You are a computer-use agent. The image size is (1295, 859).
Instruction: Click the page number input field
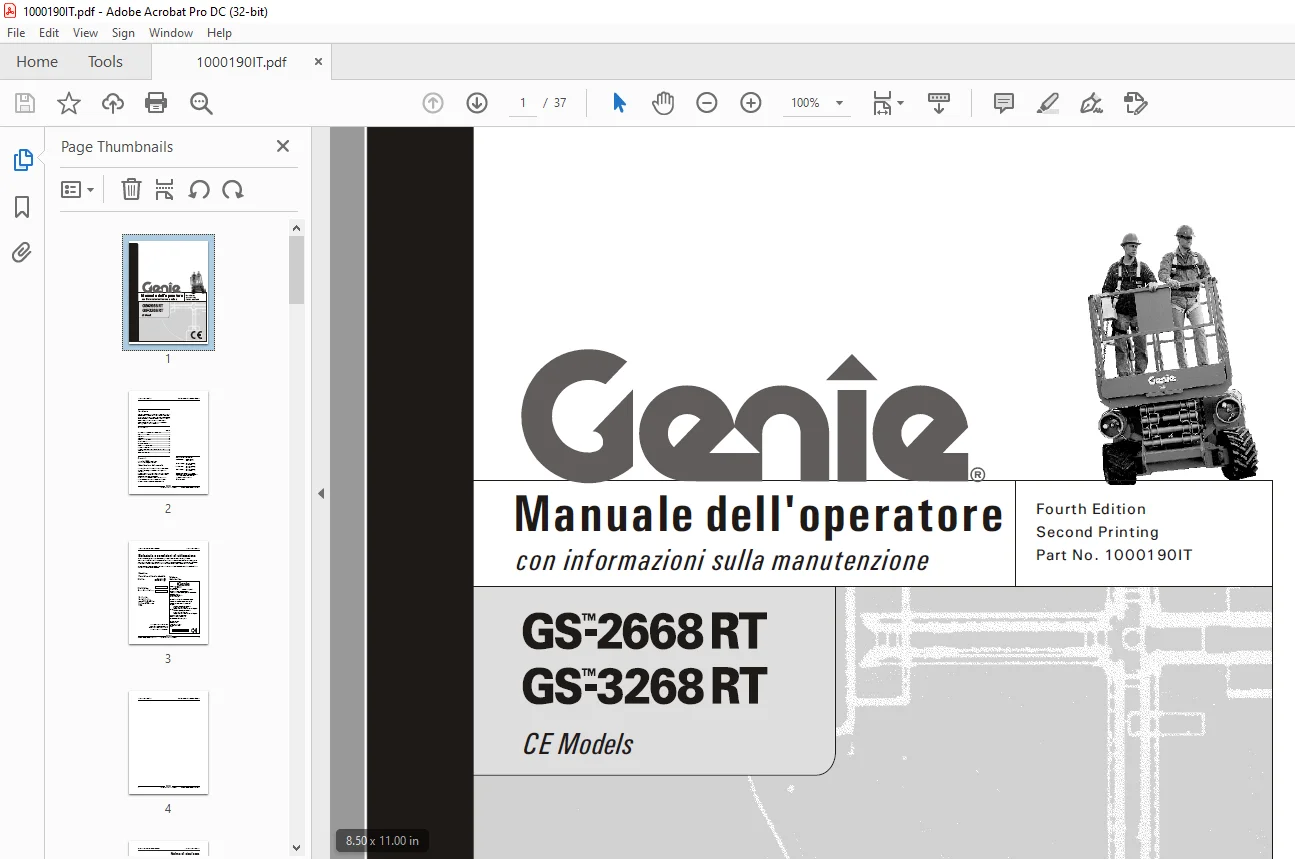522,103
